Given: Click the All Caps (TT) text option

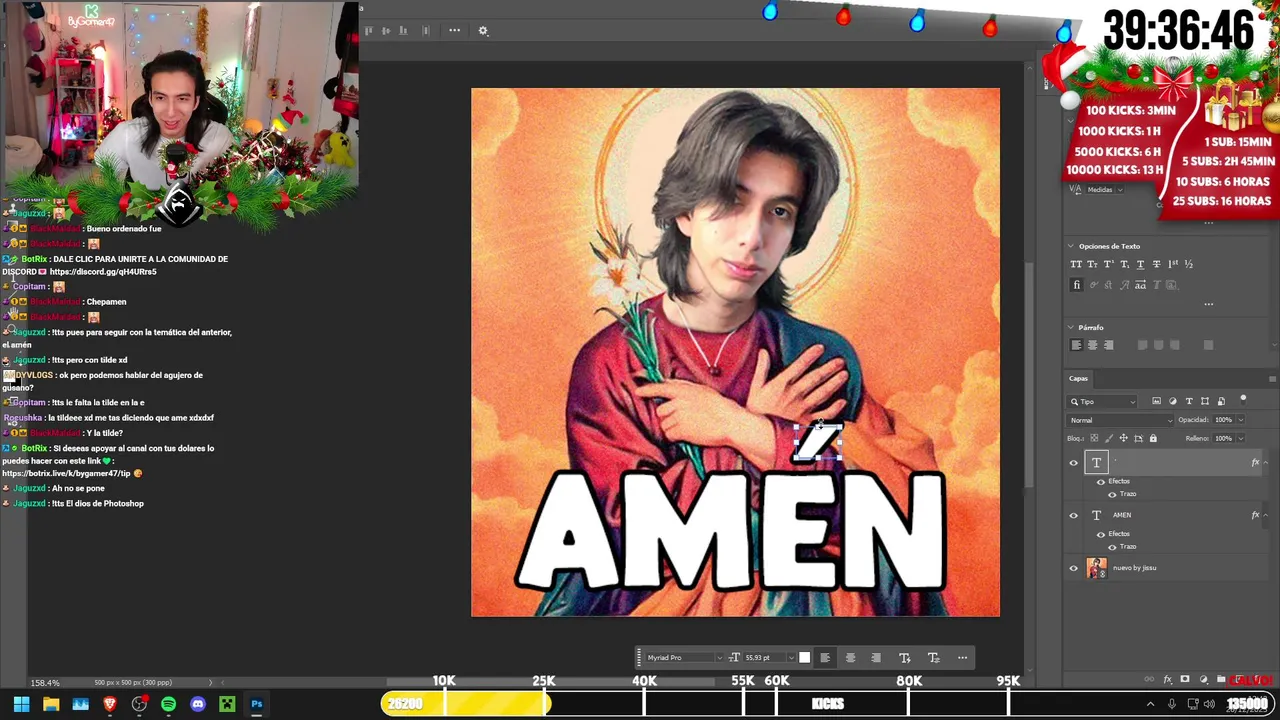Looking at the screenshot, I should [x=1076, y=264].
